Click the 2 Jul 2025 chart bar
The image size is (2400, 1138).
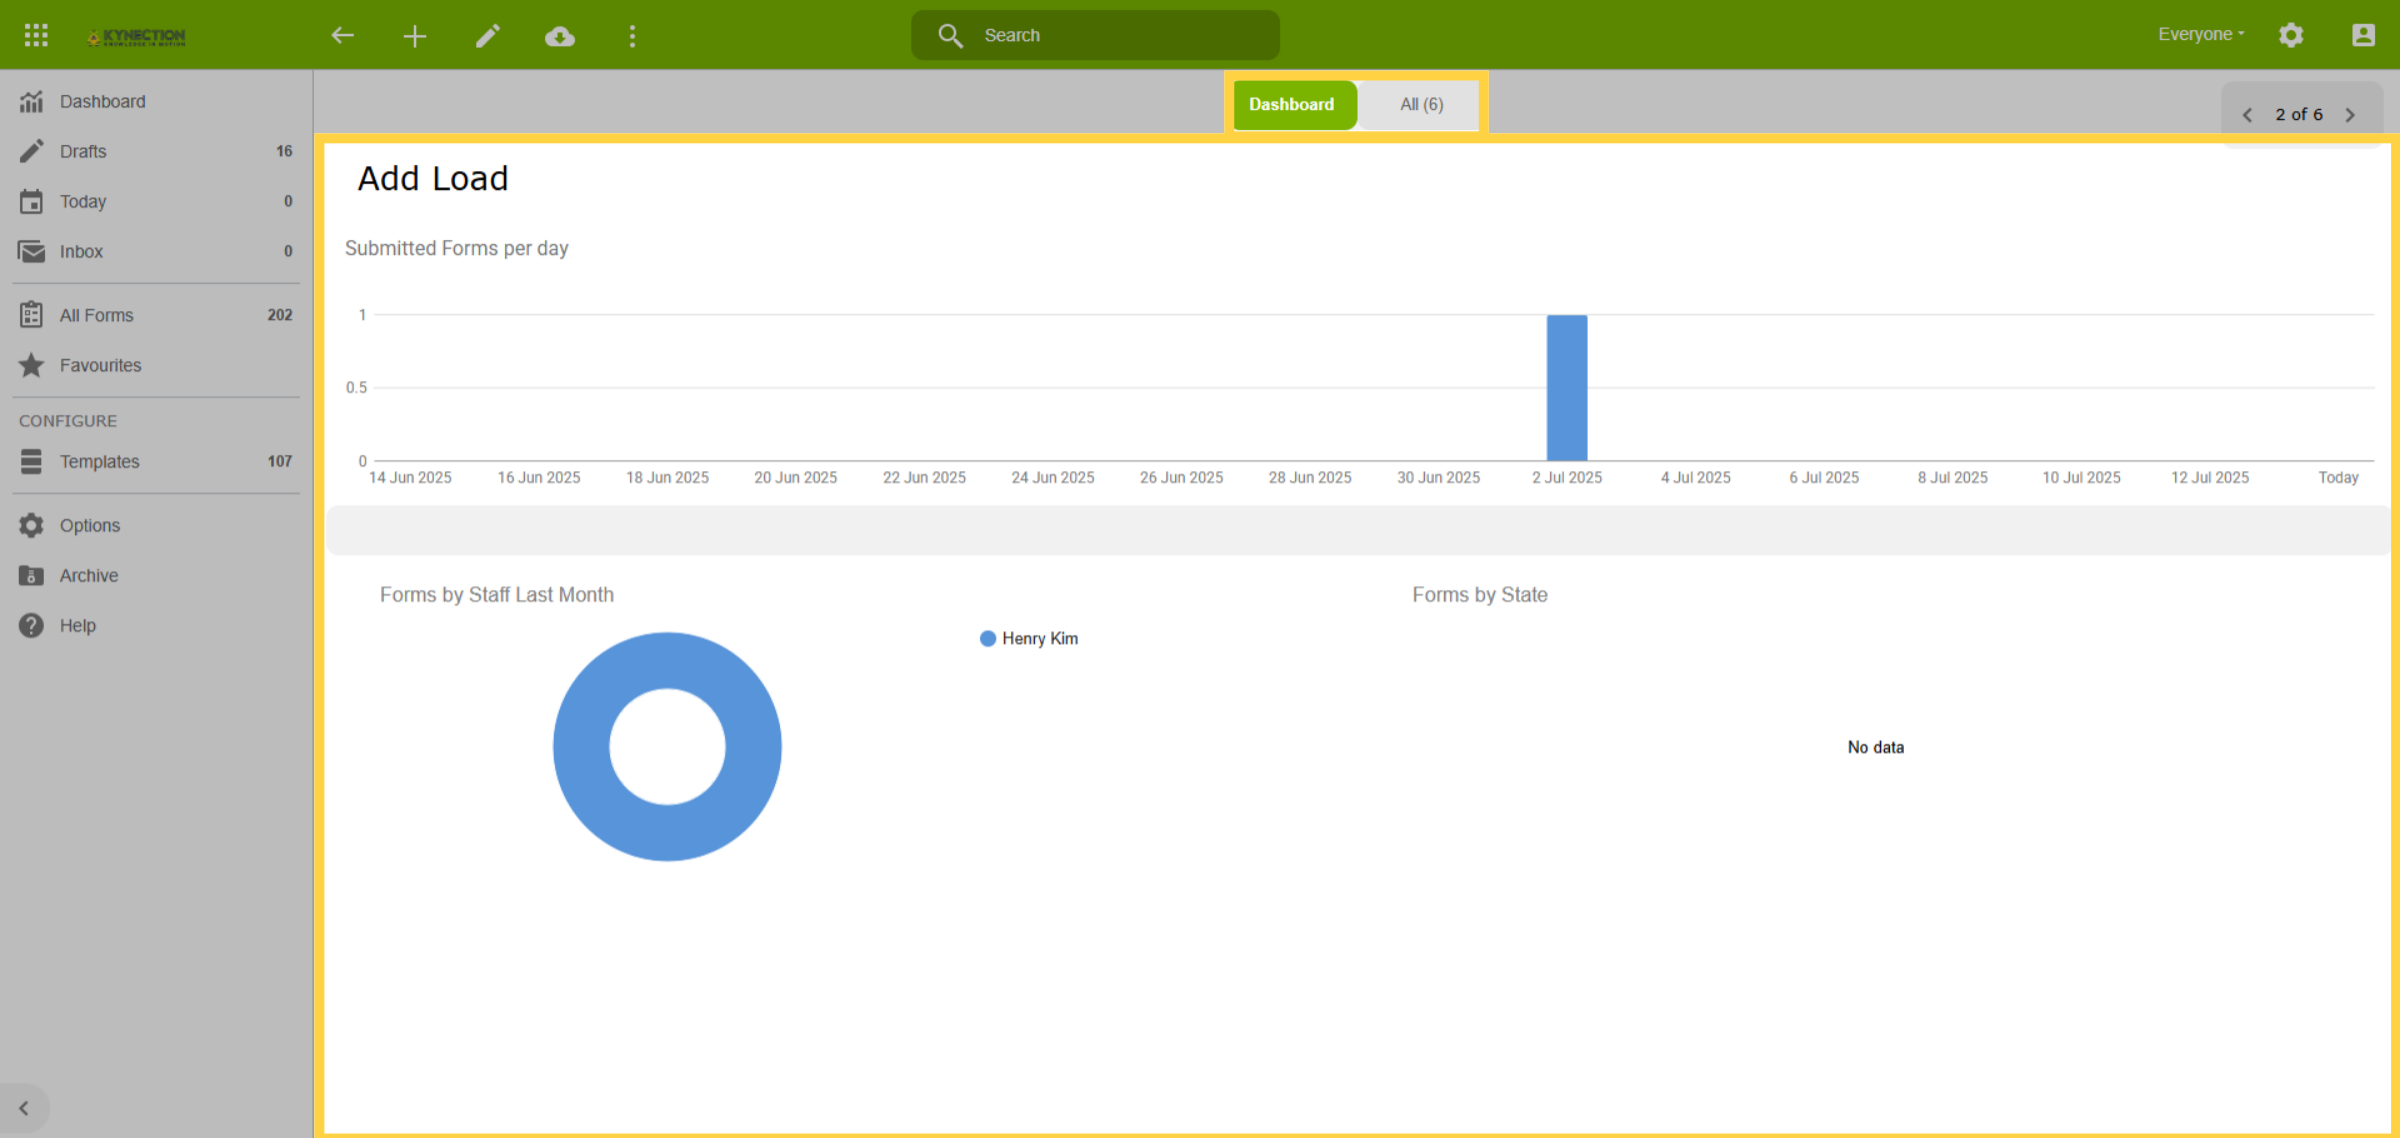click(1567, 388)
